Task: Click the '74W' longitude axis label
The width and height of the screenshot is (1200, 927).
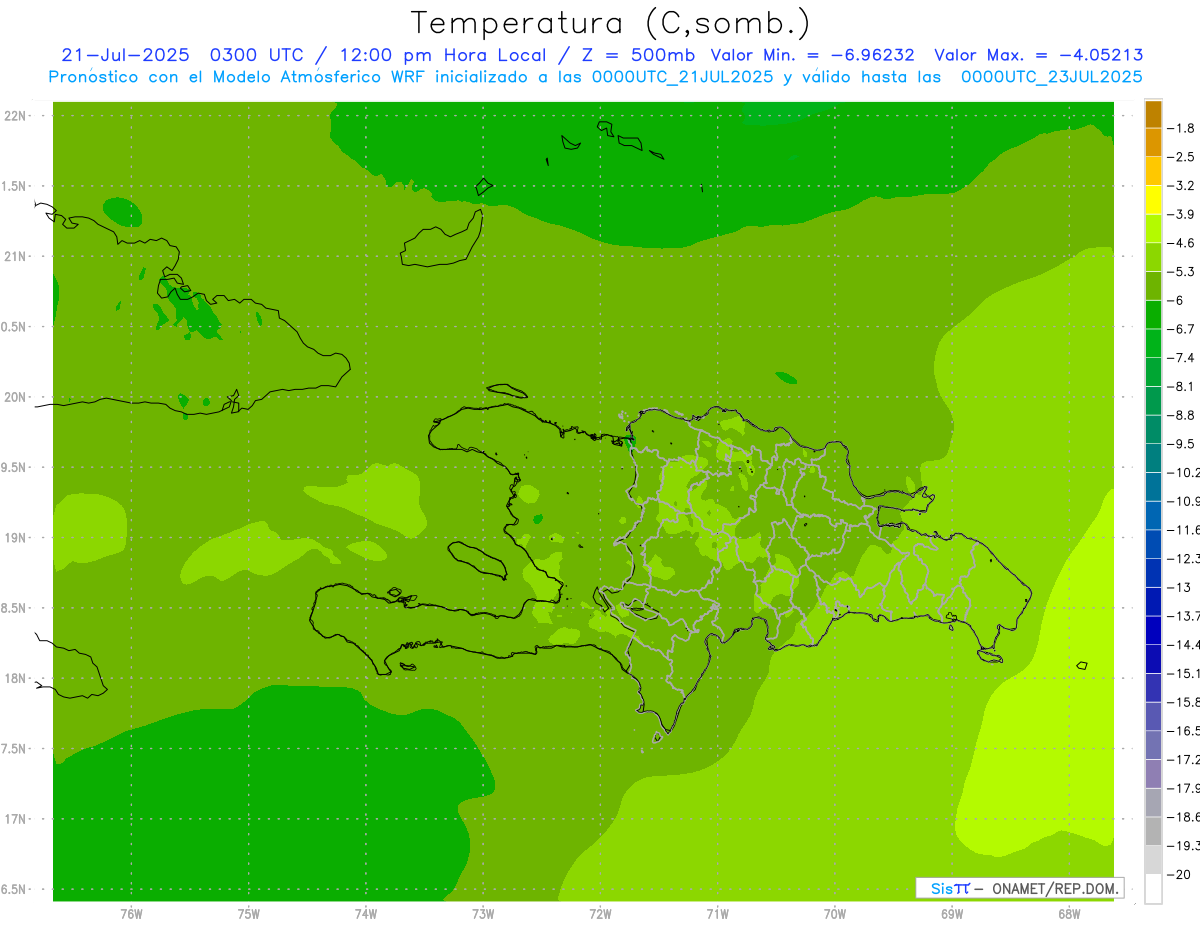Action: point(366,913)
